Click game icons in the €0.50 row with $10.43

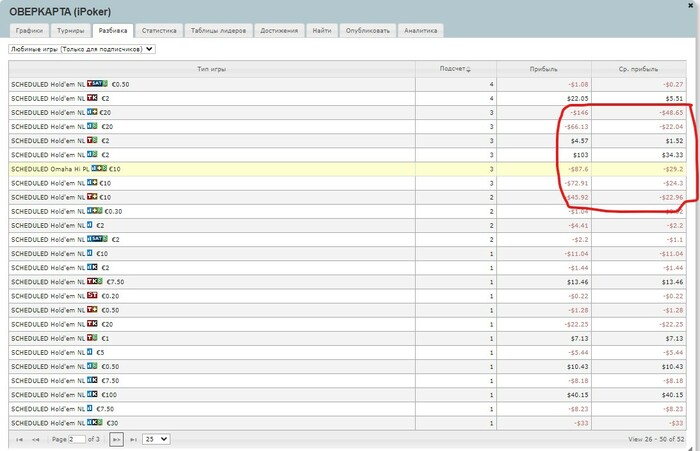click(92, 366)
